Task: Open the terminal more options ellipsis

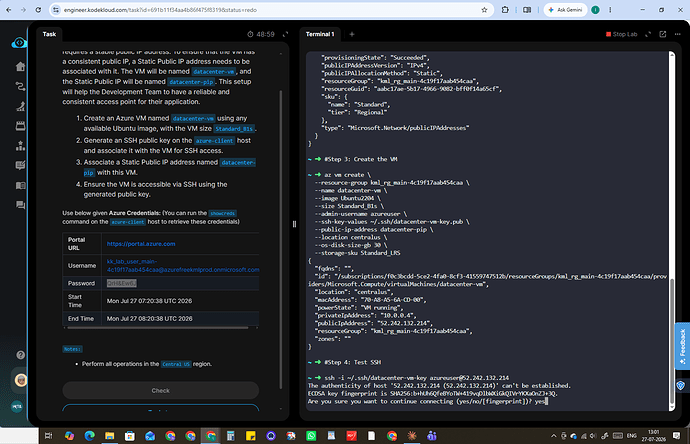Action: (678, 34)
